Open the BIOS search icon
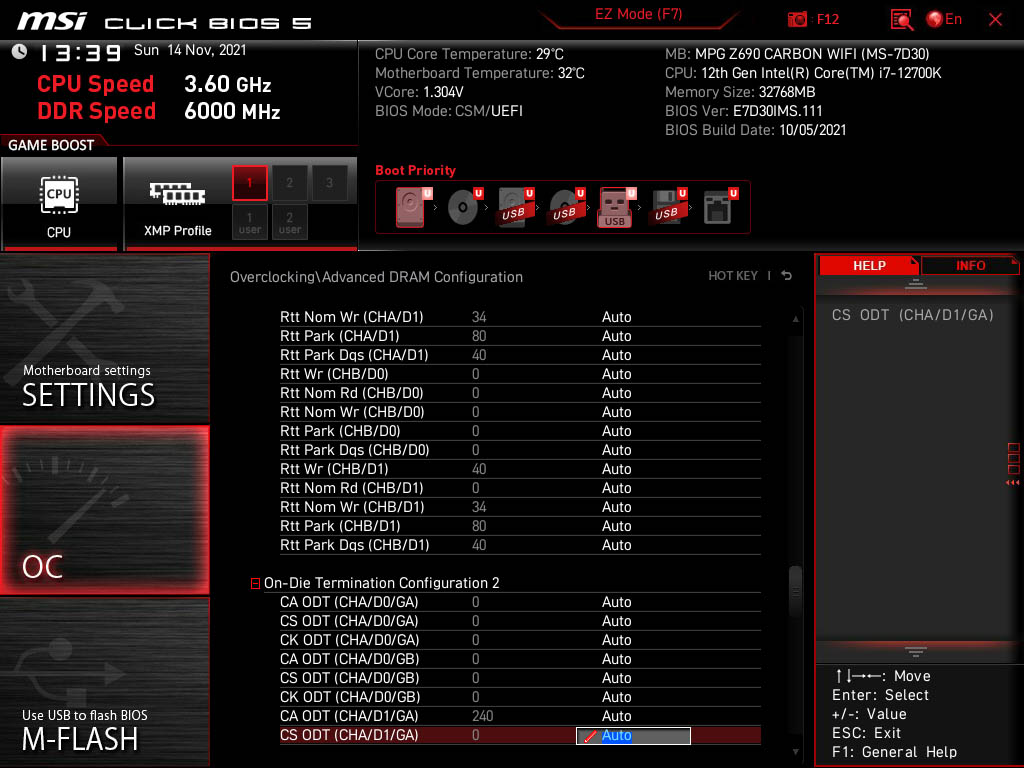The height and width of the screenshot is (768, 1024). [902, 19]
